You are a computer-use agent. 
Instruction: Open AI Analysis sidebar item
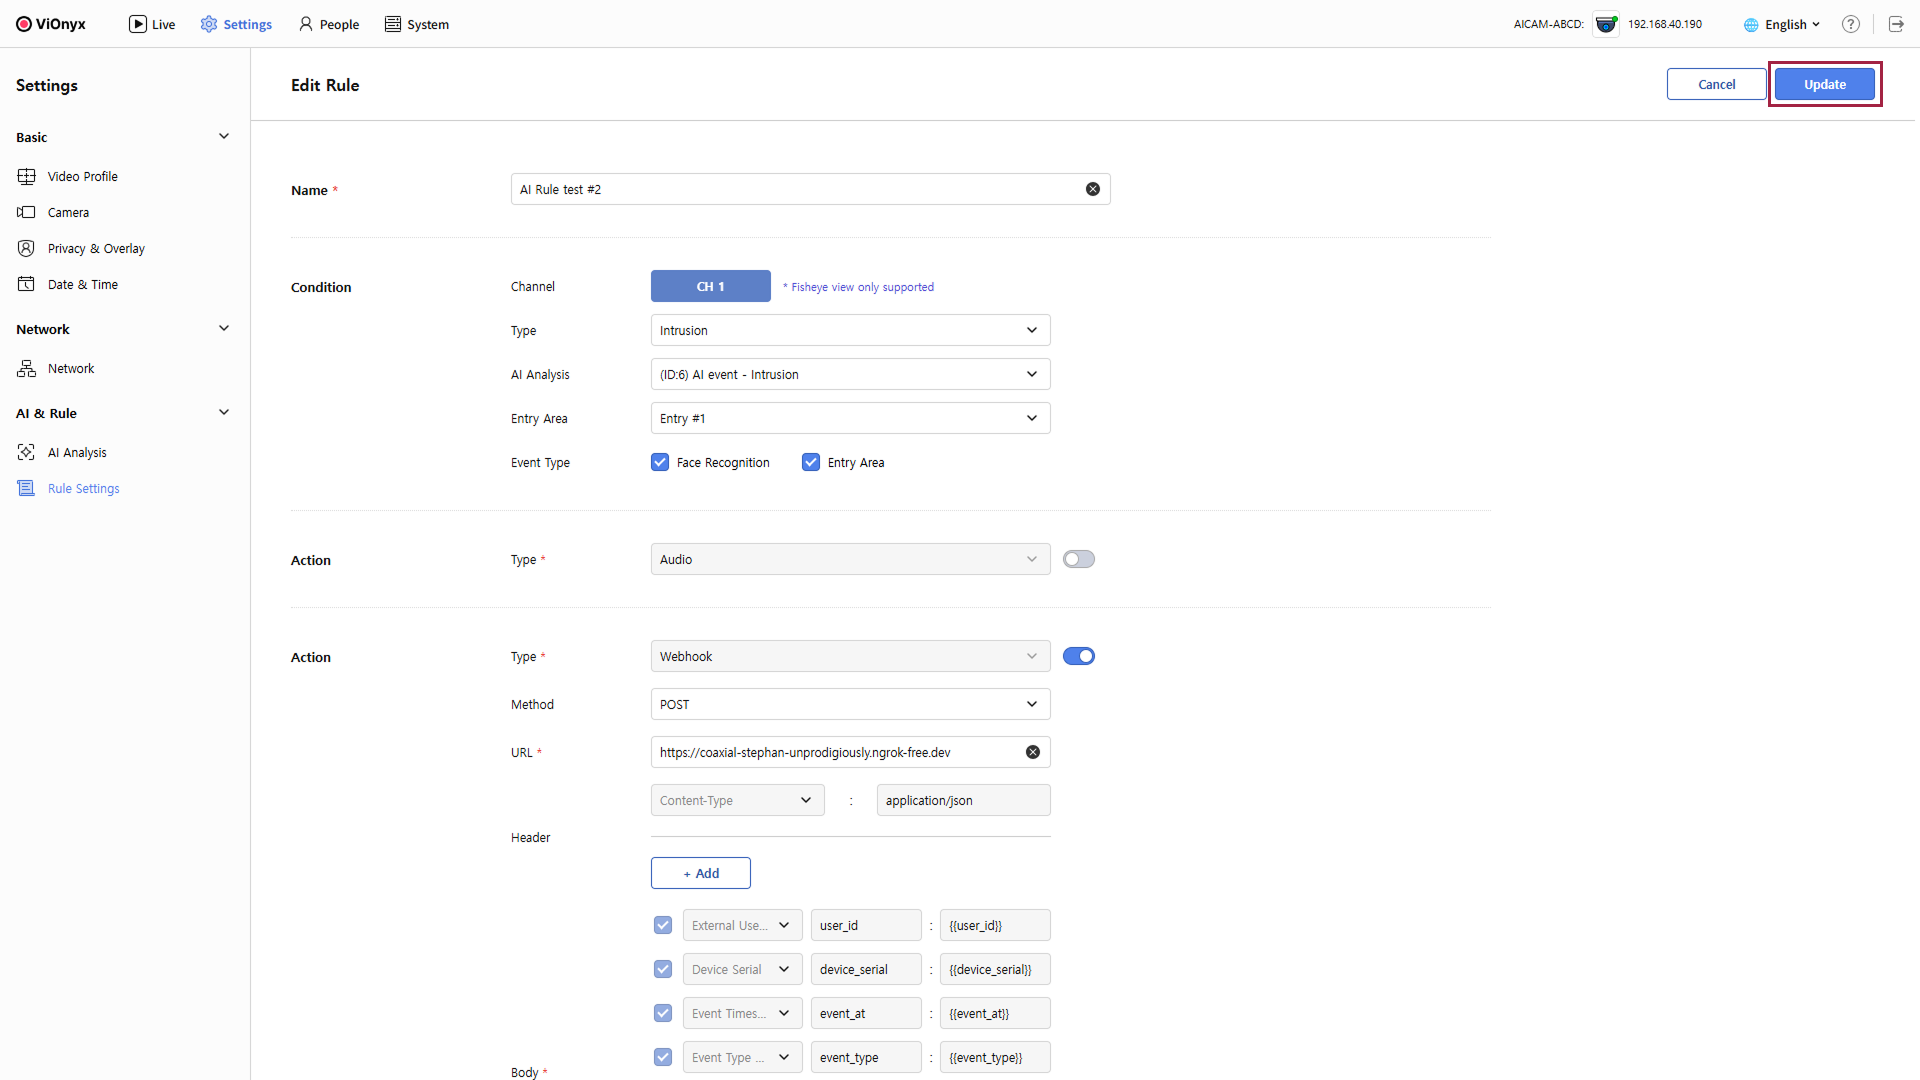click(x=77, y=452)
